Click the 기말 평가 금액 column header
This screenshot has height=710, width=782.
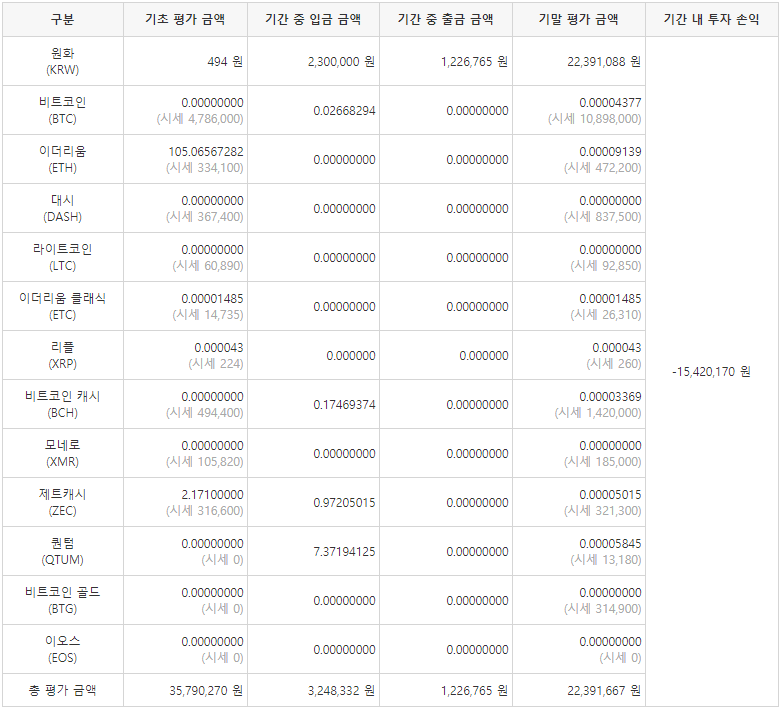tap(578, 20)
